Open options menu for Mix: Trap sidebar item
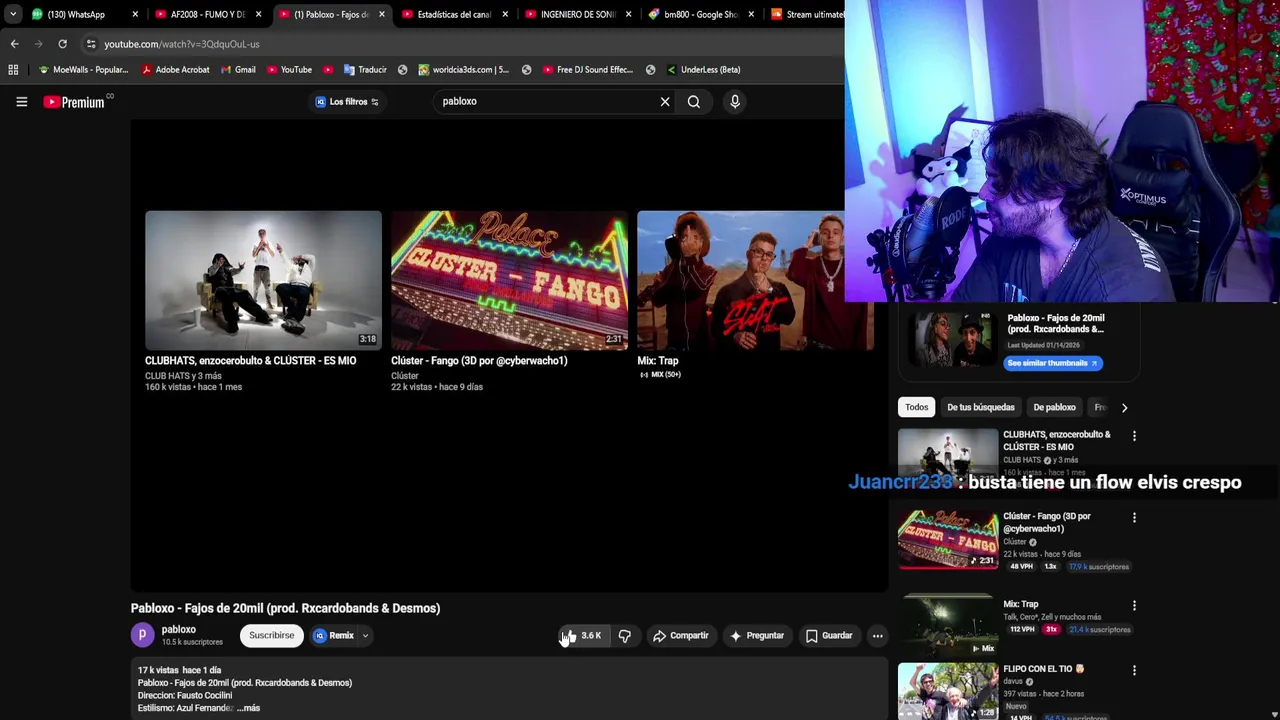1280x720 pixels. (x=1134, y=606)
